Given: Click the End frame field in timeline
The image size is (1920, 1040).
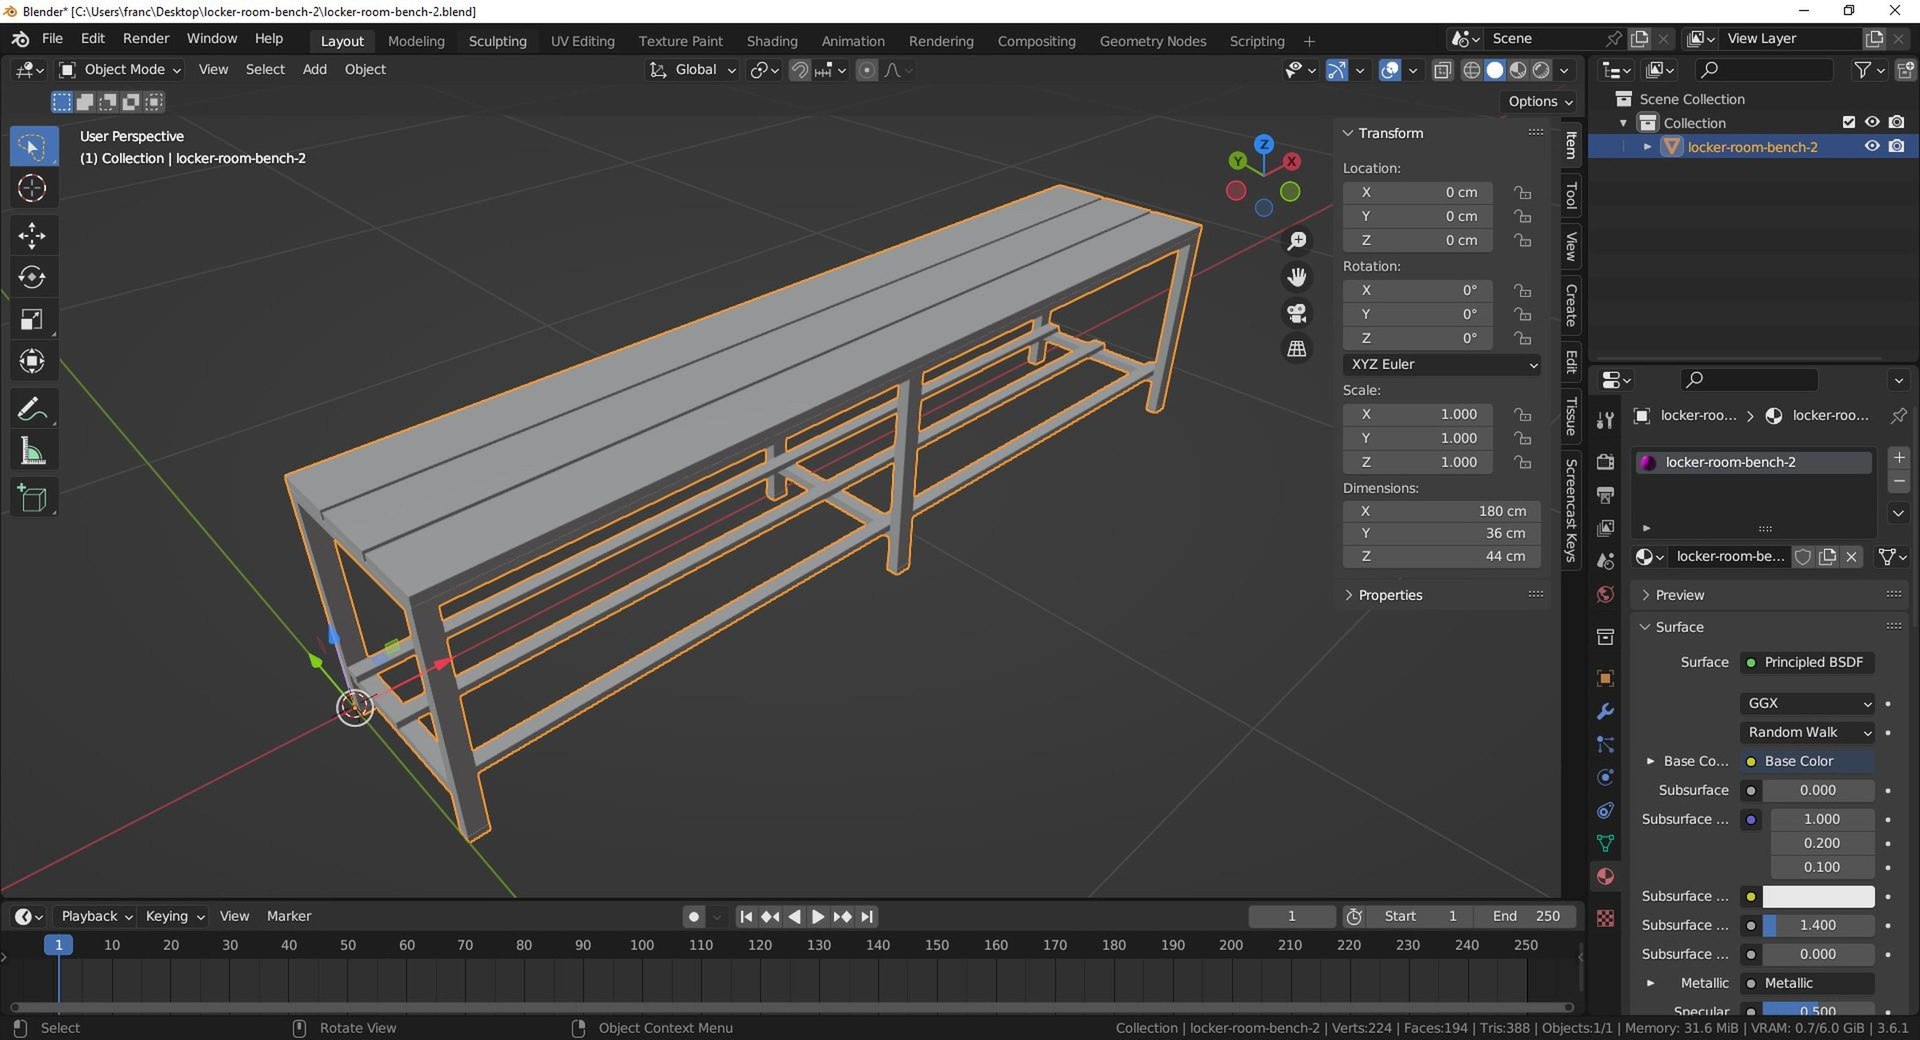Looking at the screenshot, I should [1526, 916].
